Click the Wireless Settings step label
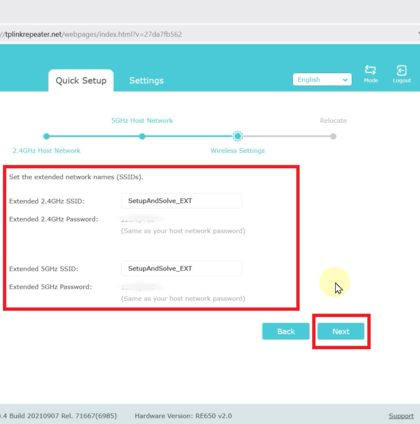Screen dimensions: 420x424 pos(238,151)
